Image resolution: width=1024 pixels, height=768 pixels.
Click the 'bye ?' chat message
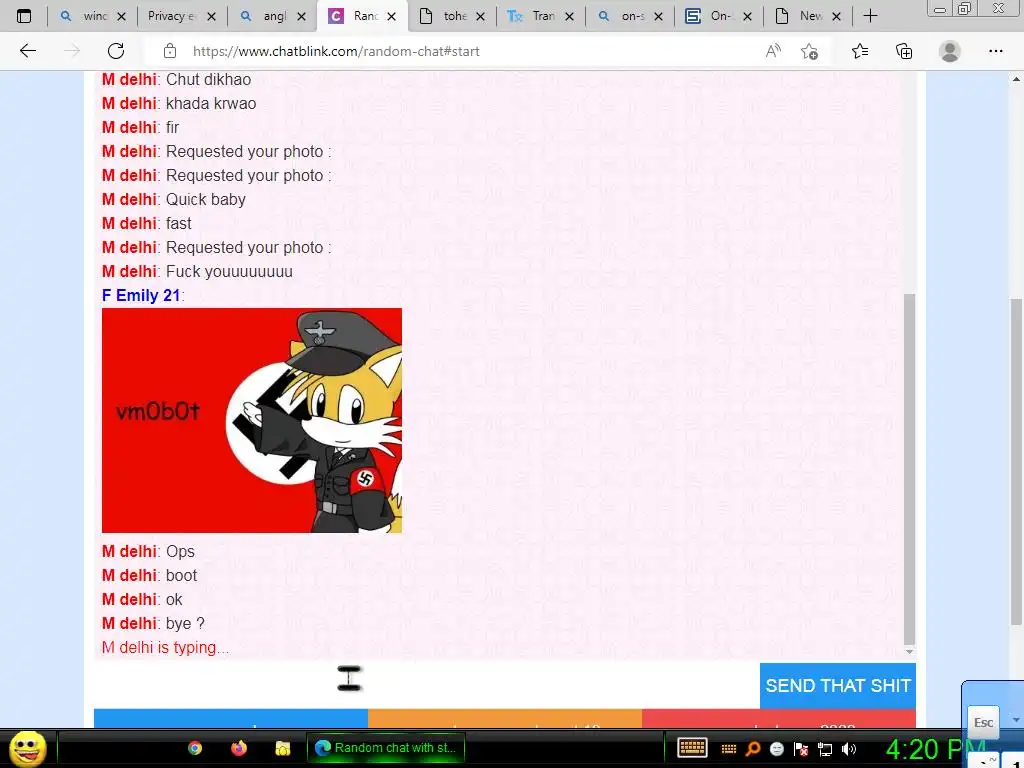point(185,623)
